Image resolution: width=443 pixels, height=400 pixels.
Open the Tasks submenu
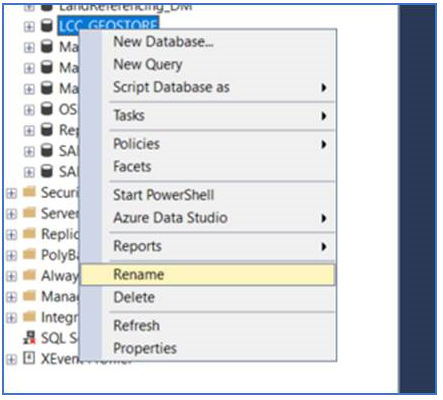click(208, 116)
